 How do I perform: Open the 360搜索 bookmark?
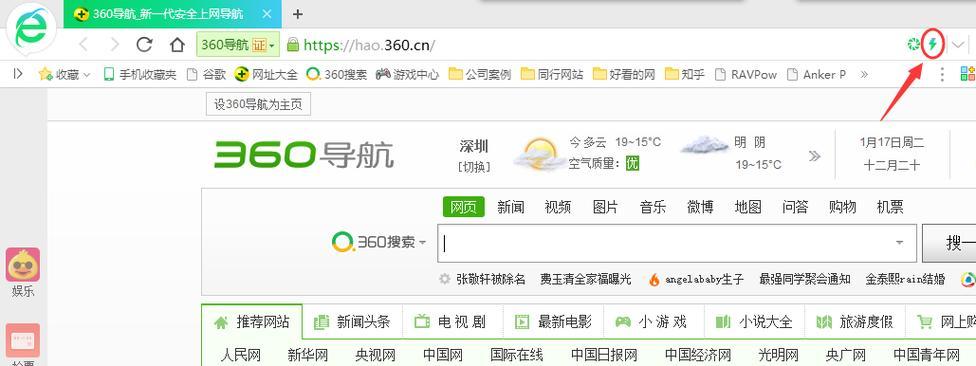[337, 75]
